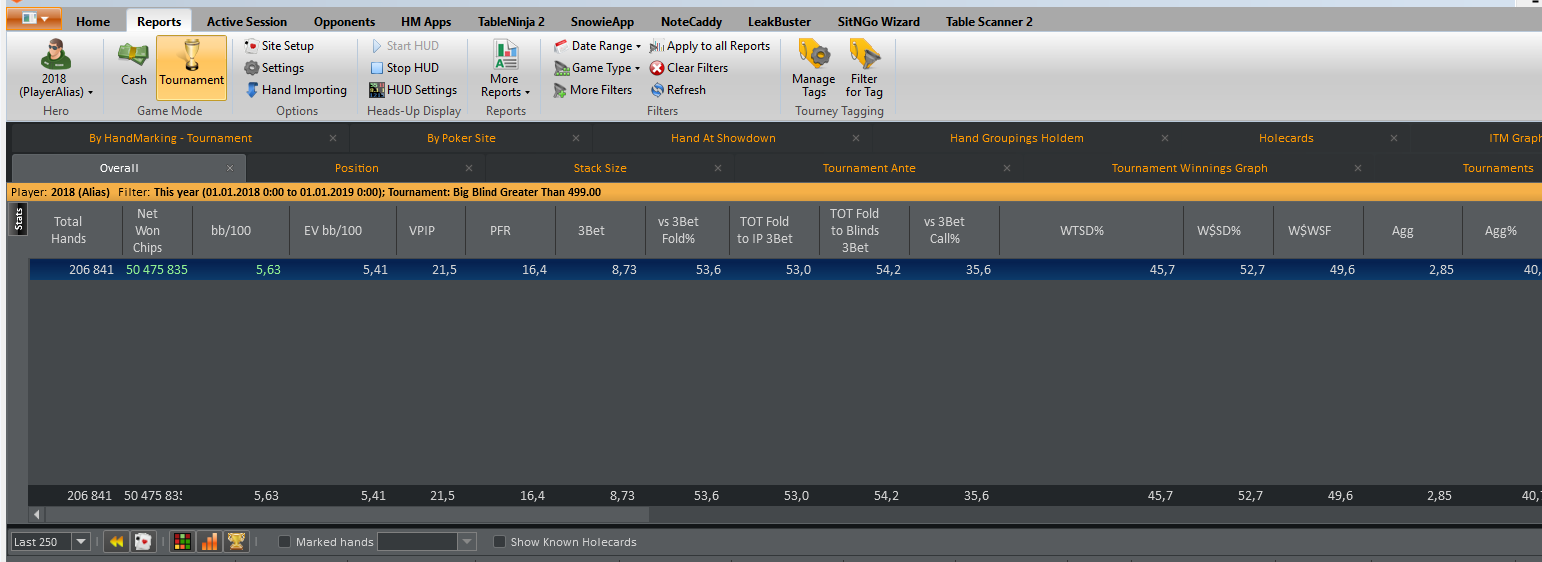Select the data row with 206 841 hands

785,270
